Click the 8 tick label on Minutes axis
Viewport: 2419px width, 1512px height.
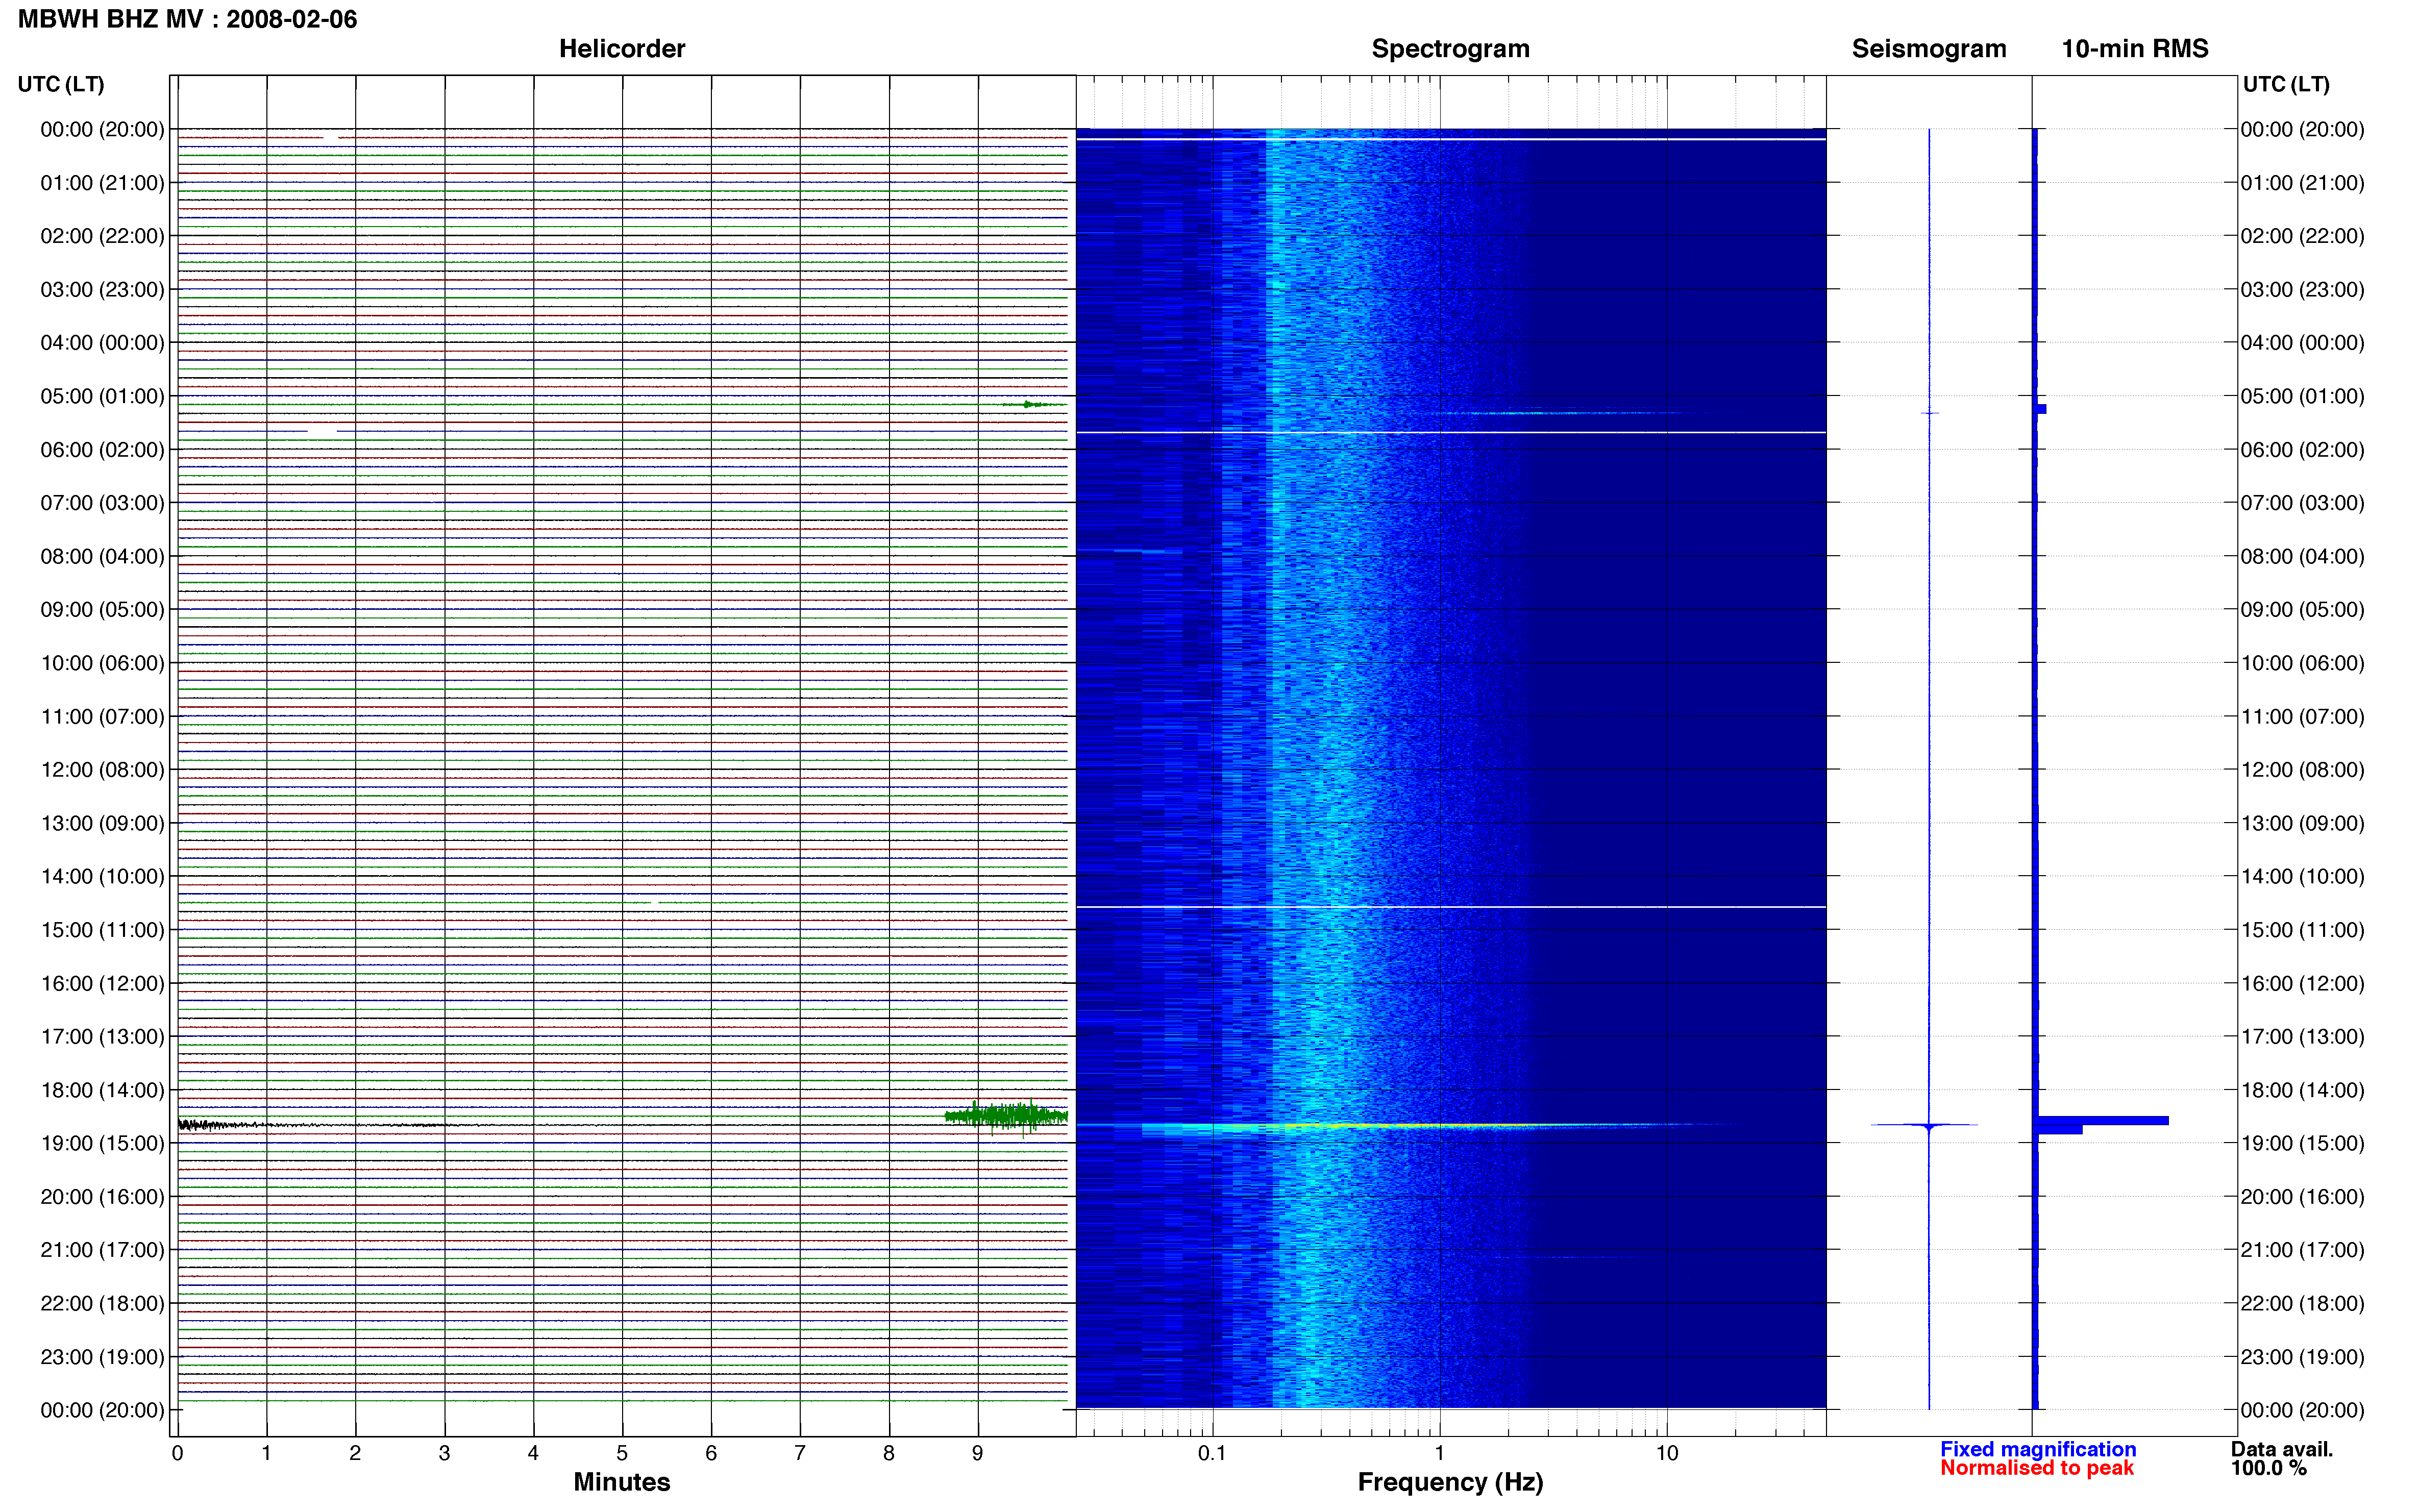click(889, 1453)
